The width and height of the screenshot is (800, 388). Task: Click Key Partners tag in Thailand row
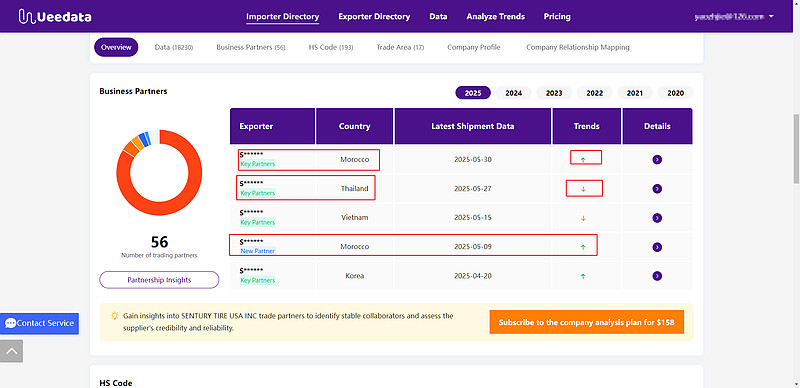(x=258, y=193)
